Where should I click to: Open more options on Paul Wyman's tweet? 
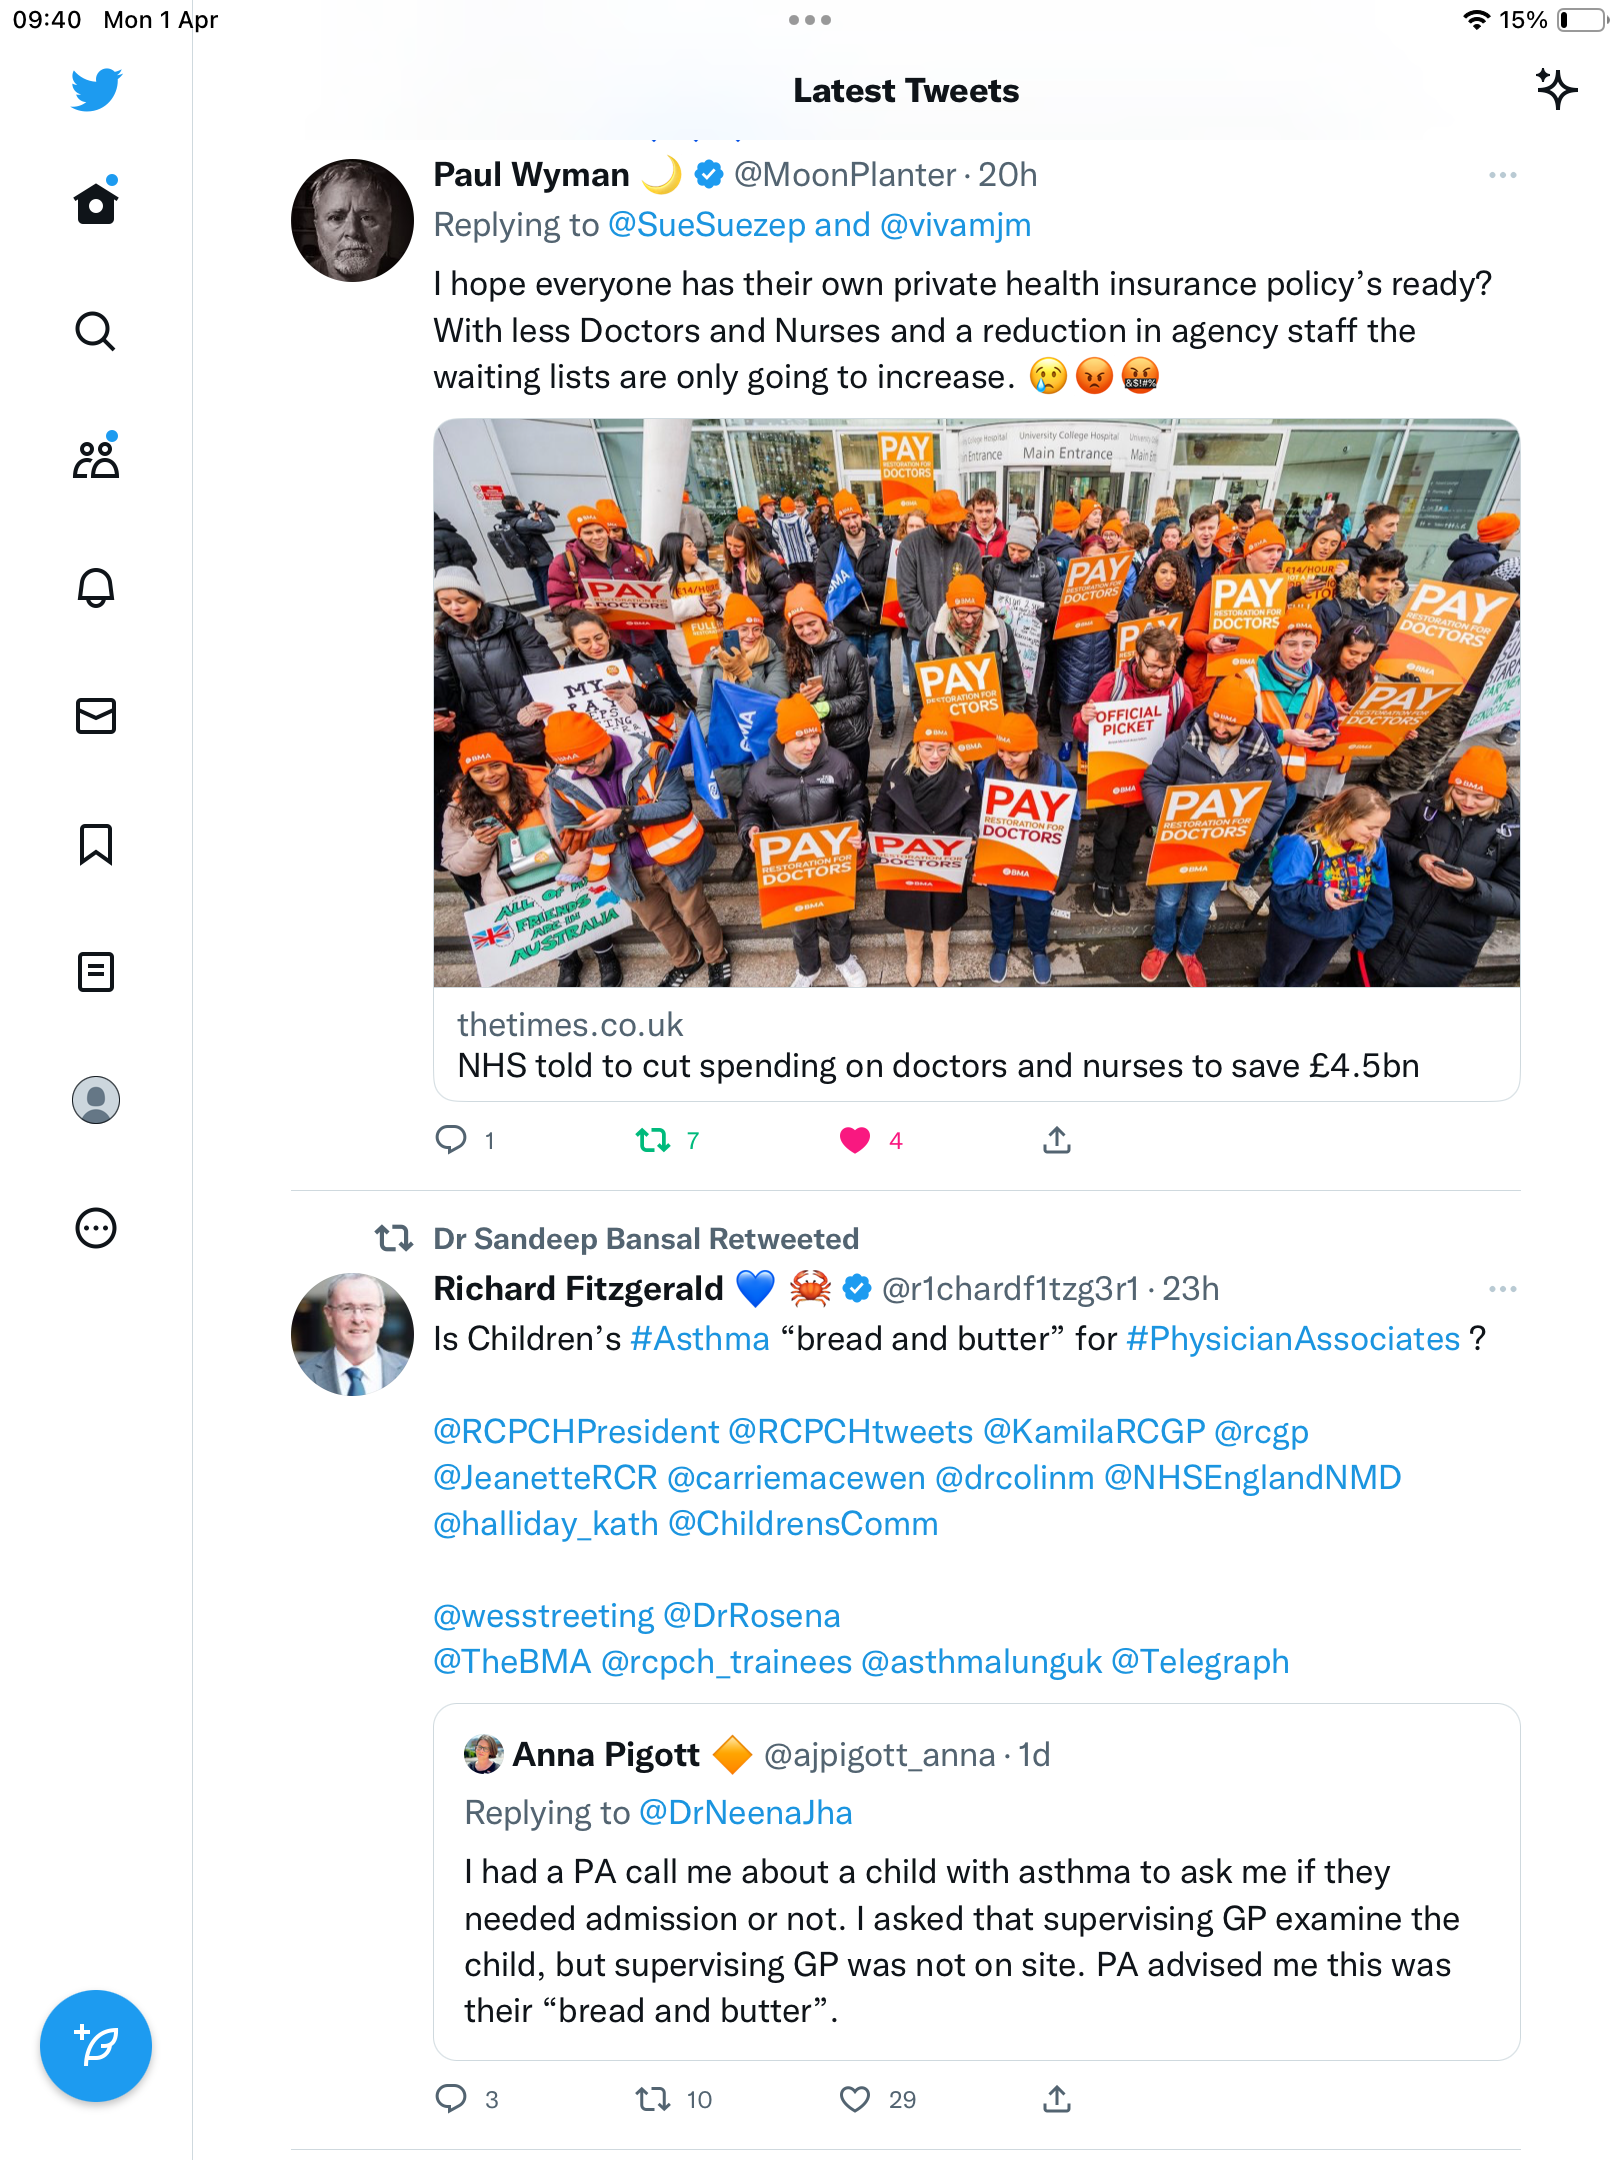[x=1502, y=175]
